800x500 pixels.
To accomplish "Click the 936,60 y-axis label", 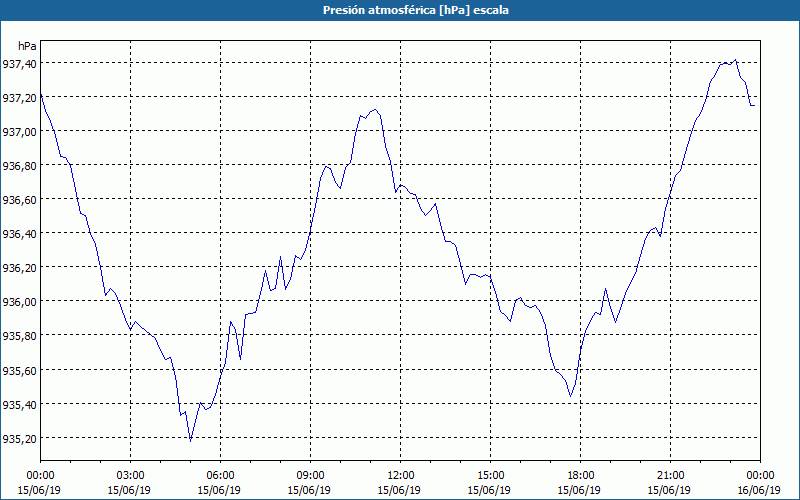I will coord(19,199).
